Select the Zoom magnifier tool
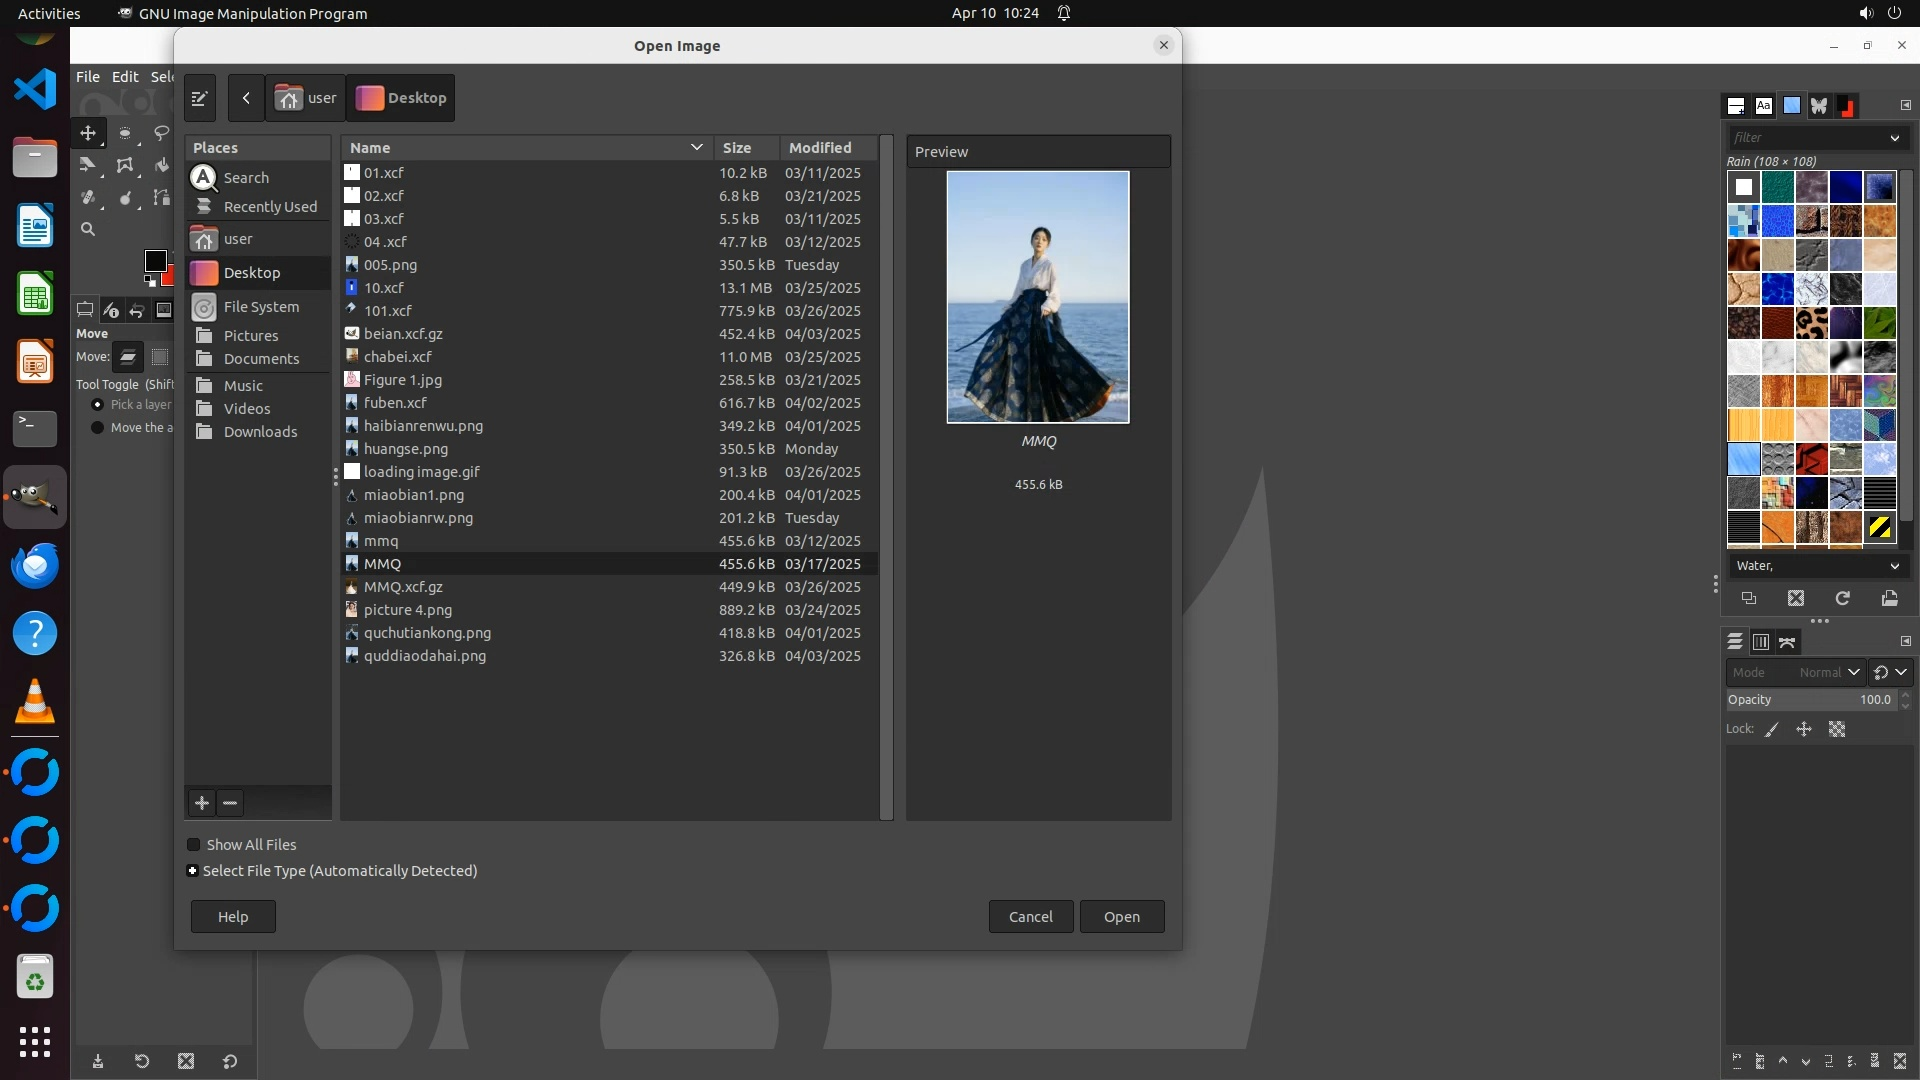Image resolution: width=1920 pixels, height=1080 pixels. click(x=88, y=229)
